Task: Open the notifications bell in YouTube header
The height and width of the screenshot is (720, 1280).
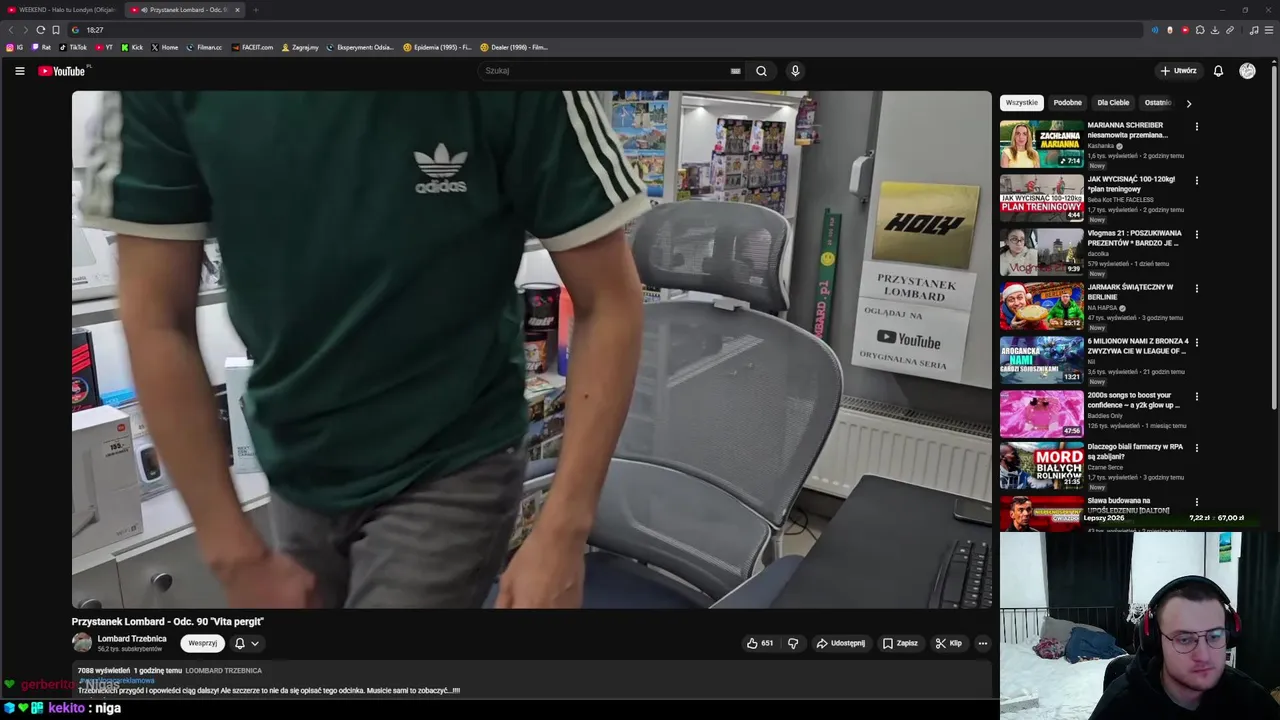Action: pos(1218,71)
